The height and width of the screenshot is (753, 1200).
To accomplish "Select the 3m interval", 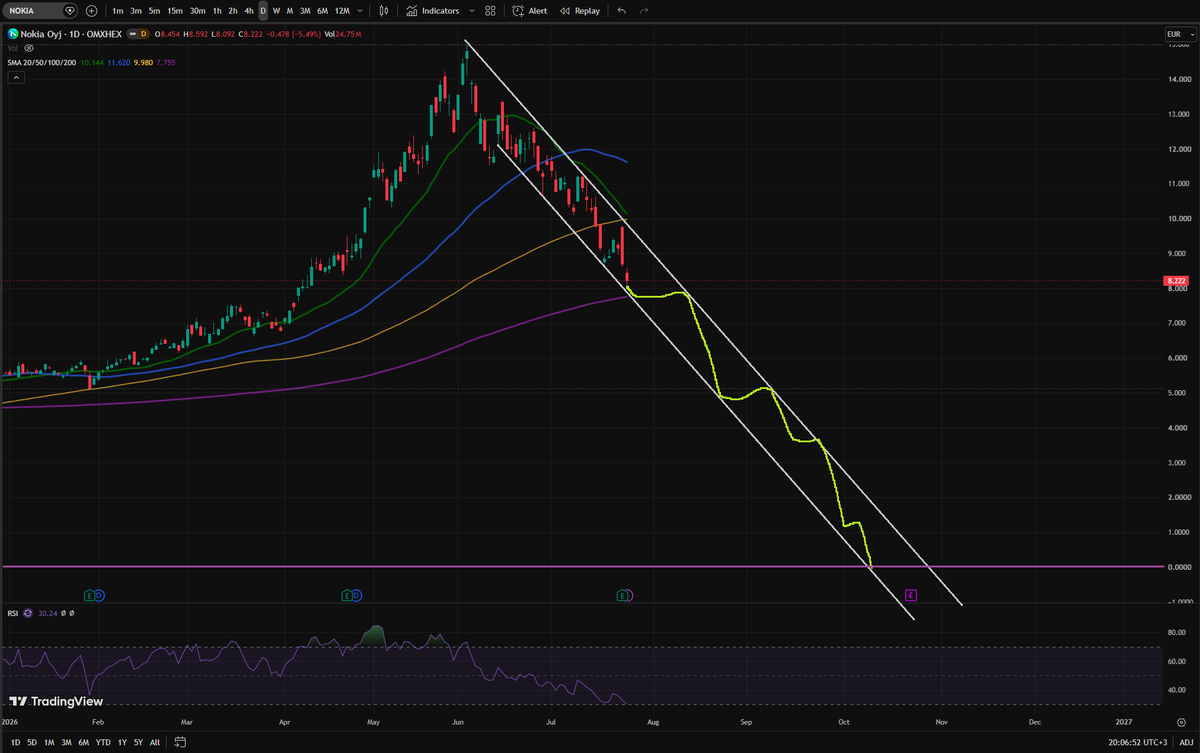I will coord(135,11).
